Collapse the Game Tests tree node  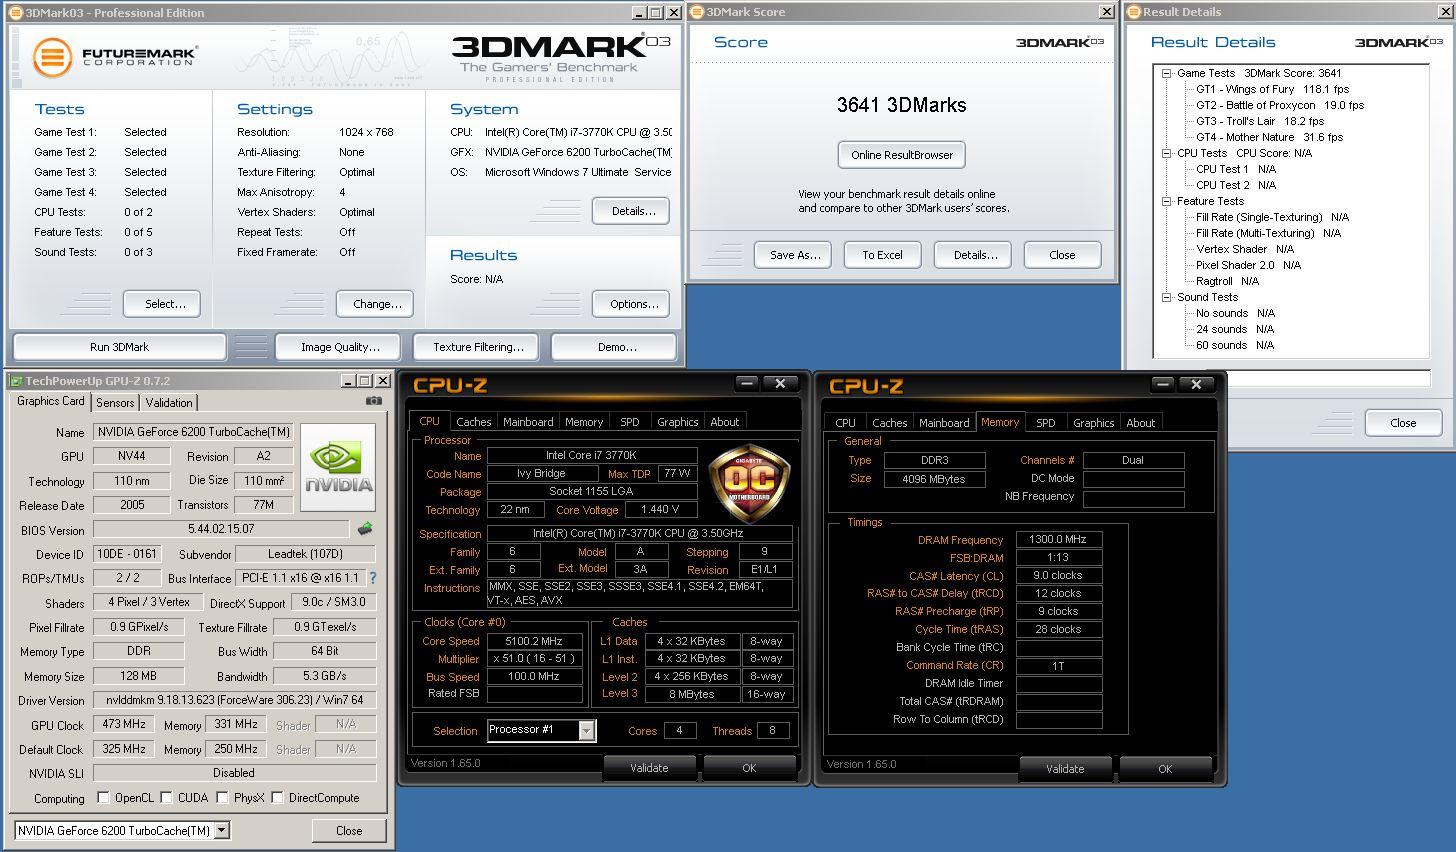pos(1166,73)
